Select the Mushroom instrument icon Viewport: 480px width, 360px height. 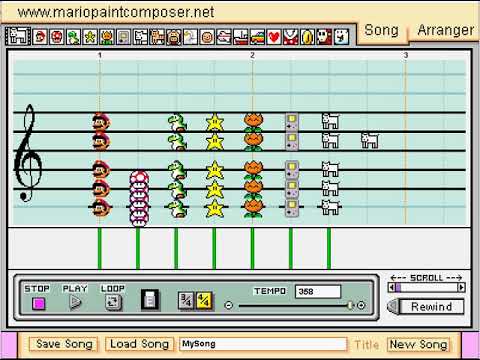pos(57,37)
